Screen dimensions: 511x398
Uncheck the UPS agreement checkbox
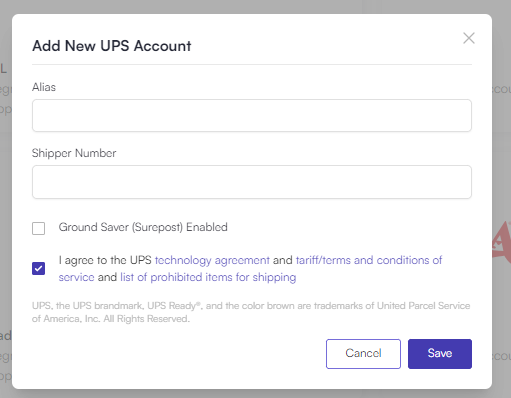39,268
